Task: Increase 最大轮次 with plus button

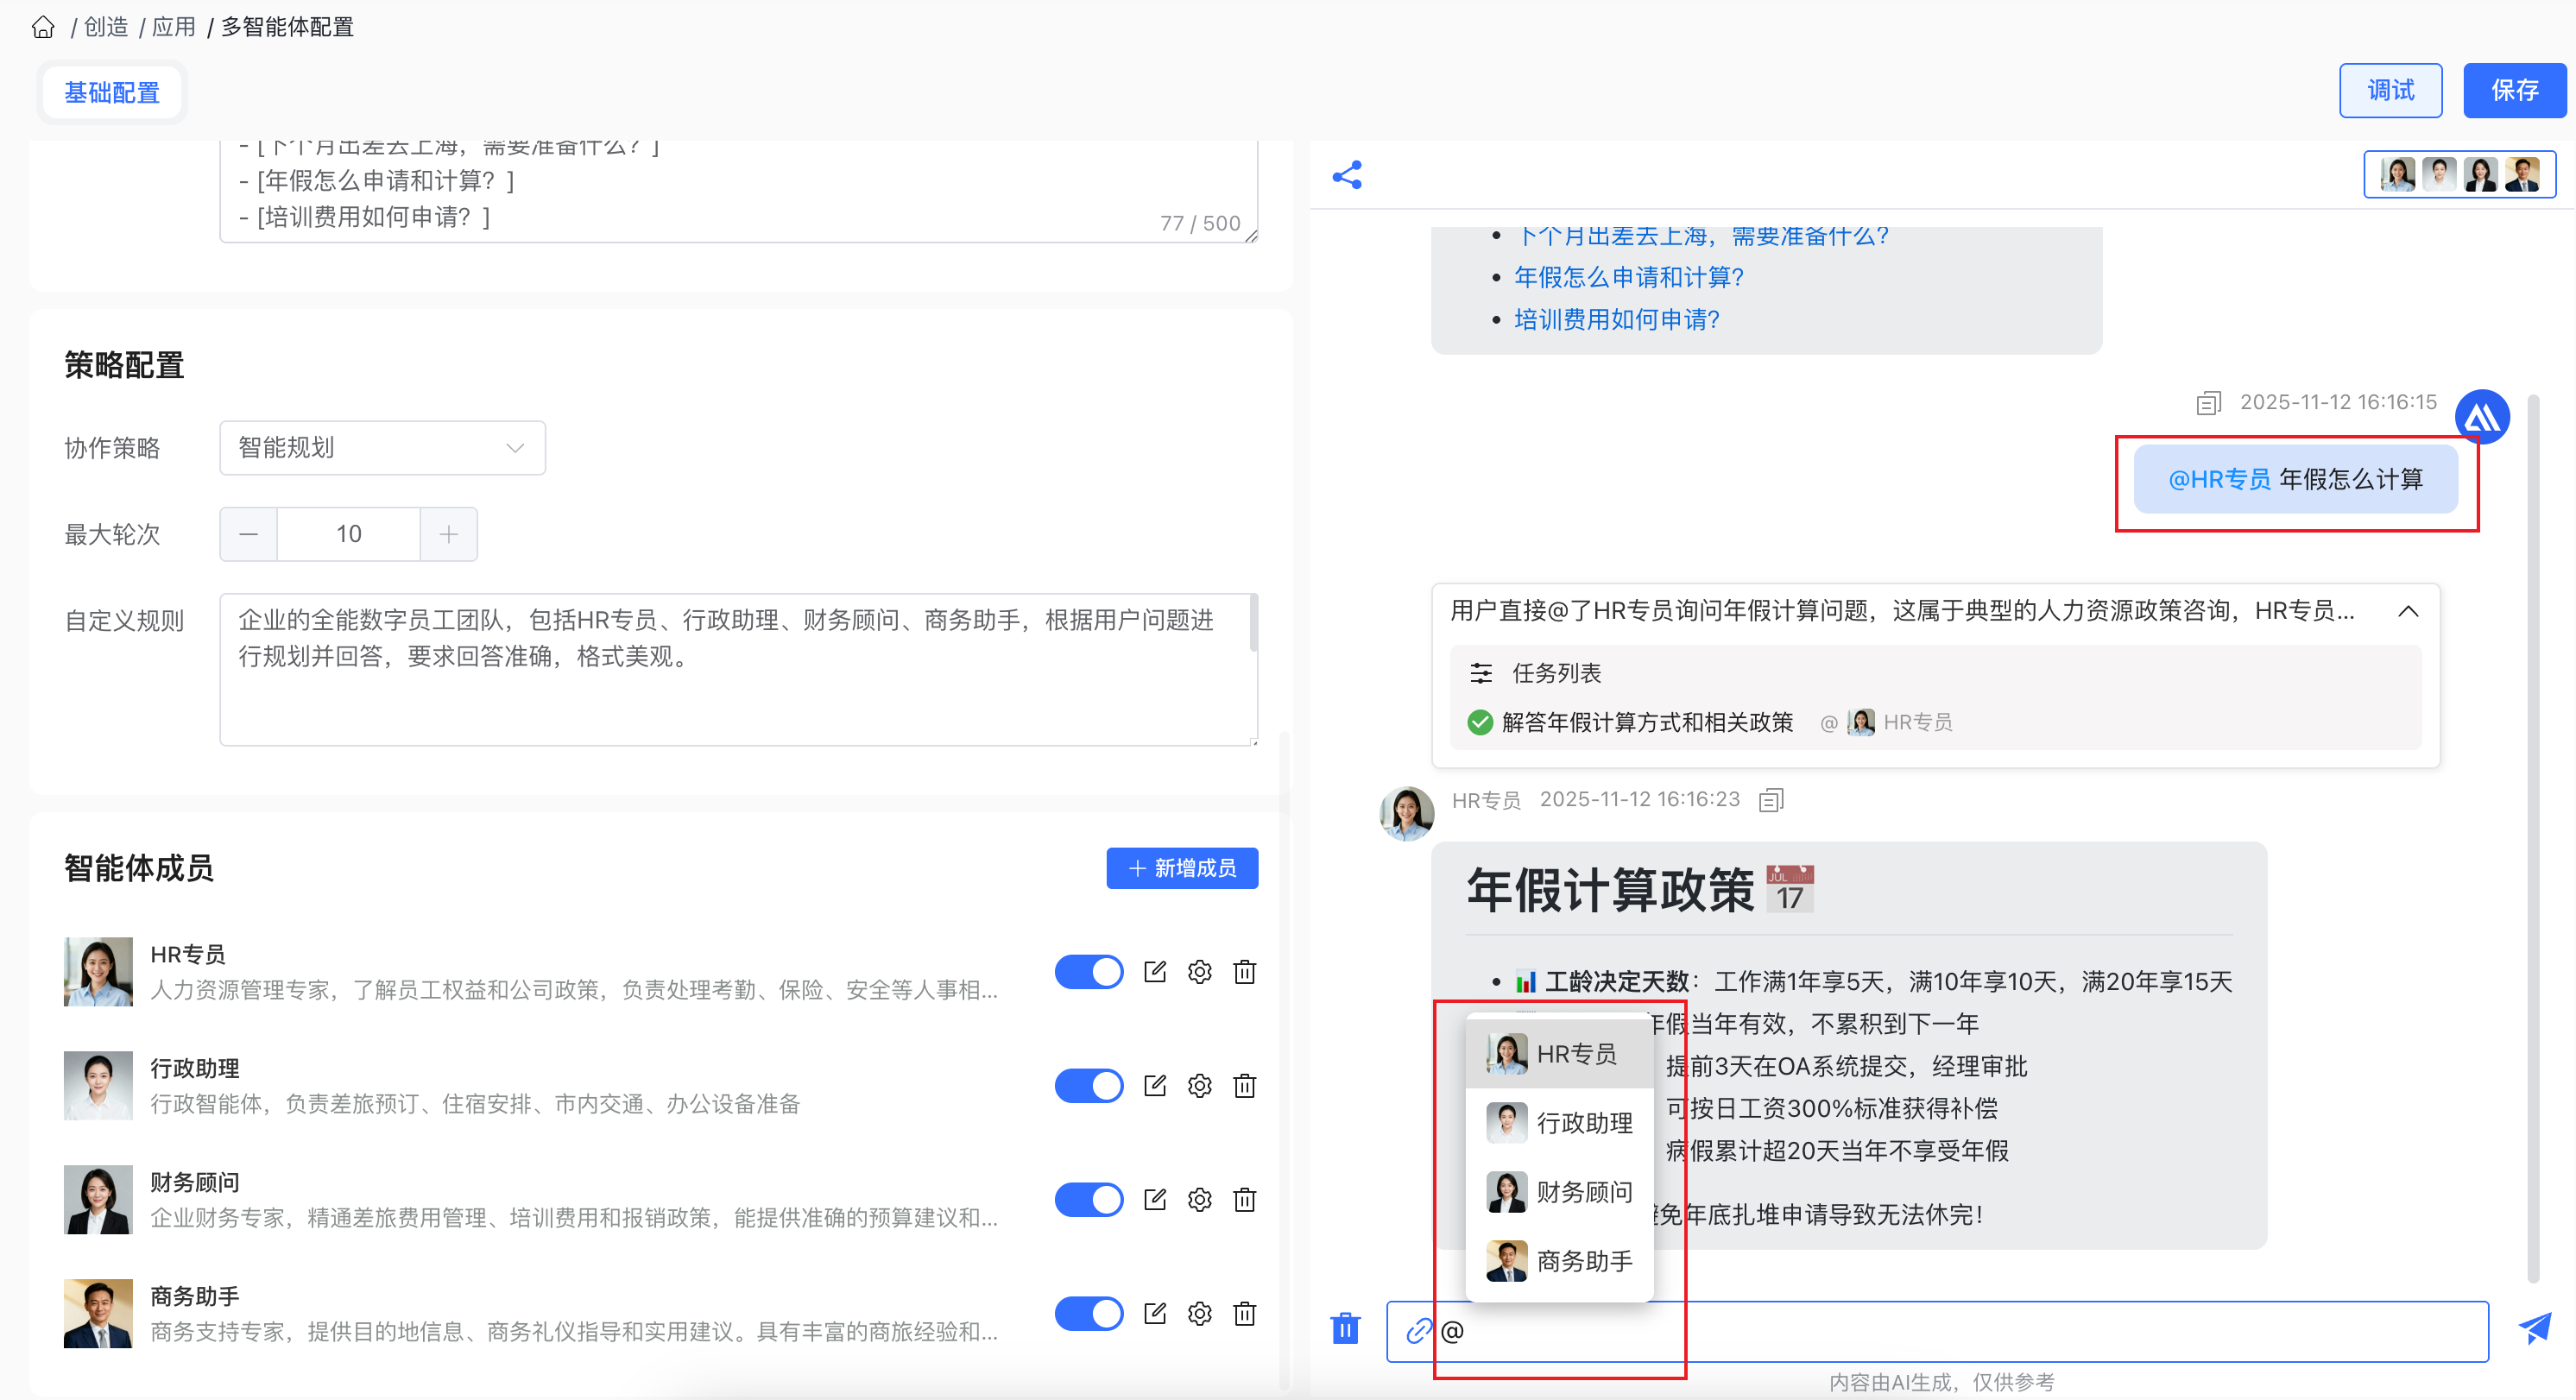Action: 448,534
